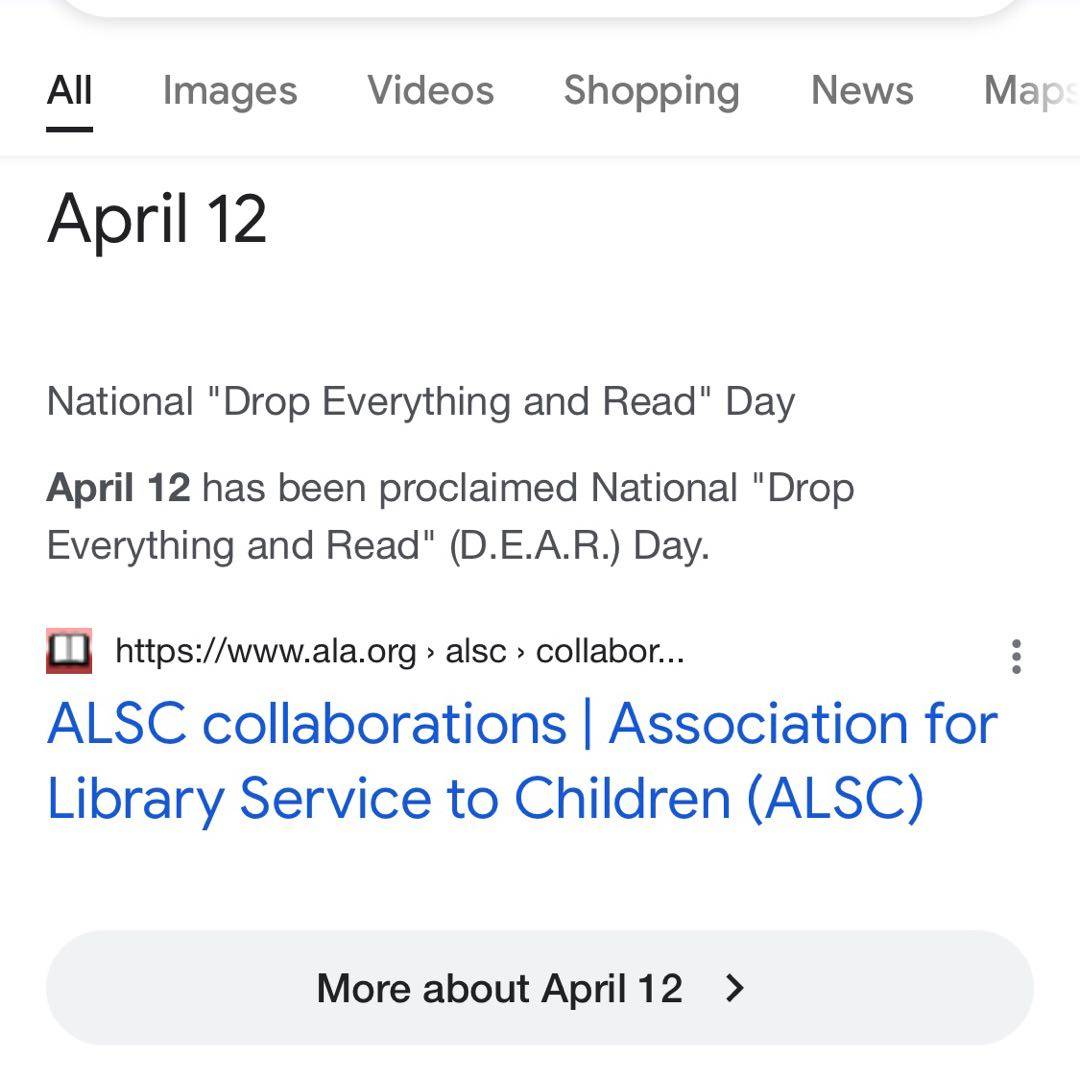Screen dimensions: 1080x1080
Task: Switch to the Images tab
Action: (230, 91)
